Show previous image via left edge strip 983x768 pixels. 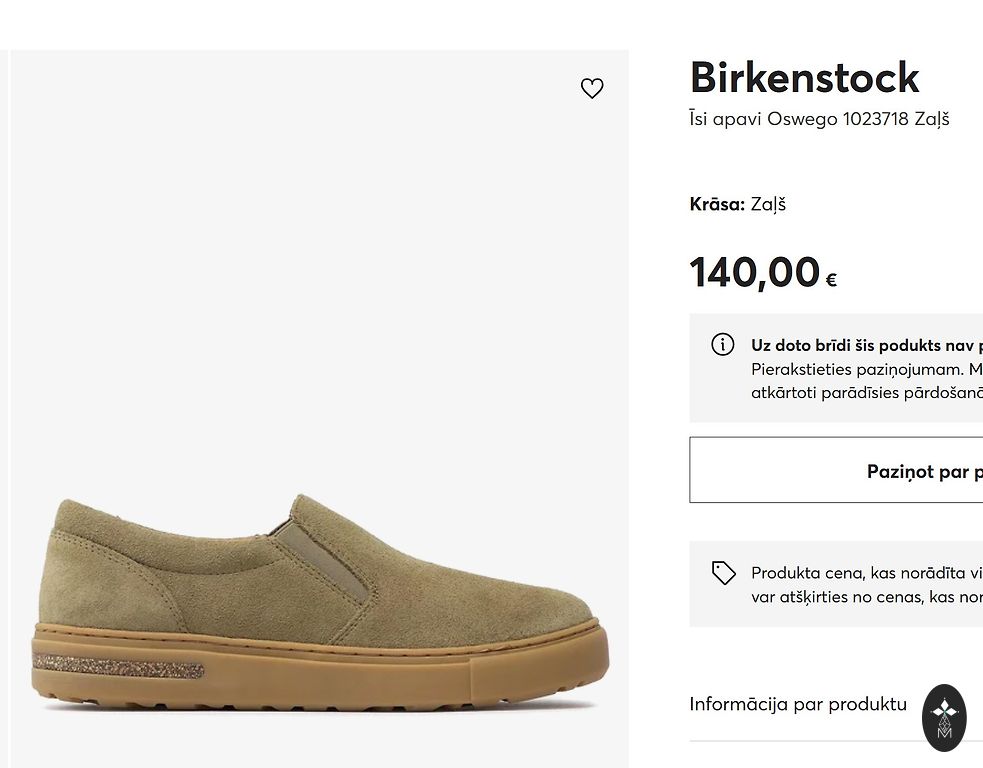pyautogui.click(x=4, y=400)
